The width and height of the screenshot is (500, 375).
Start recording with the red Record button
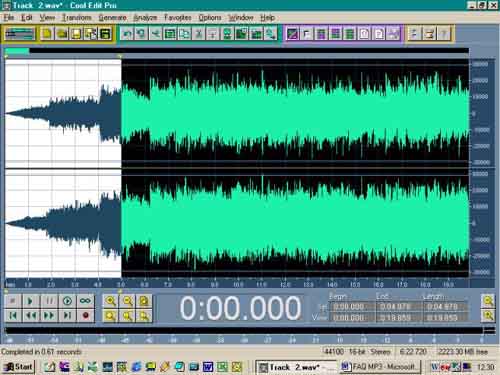tap(85, 315)
